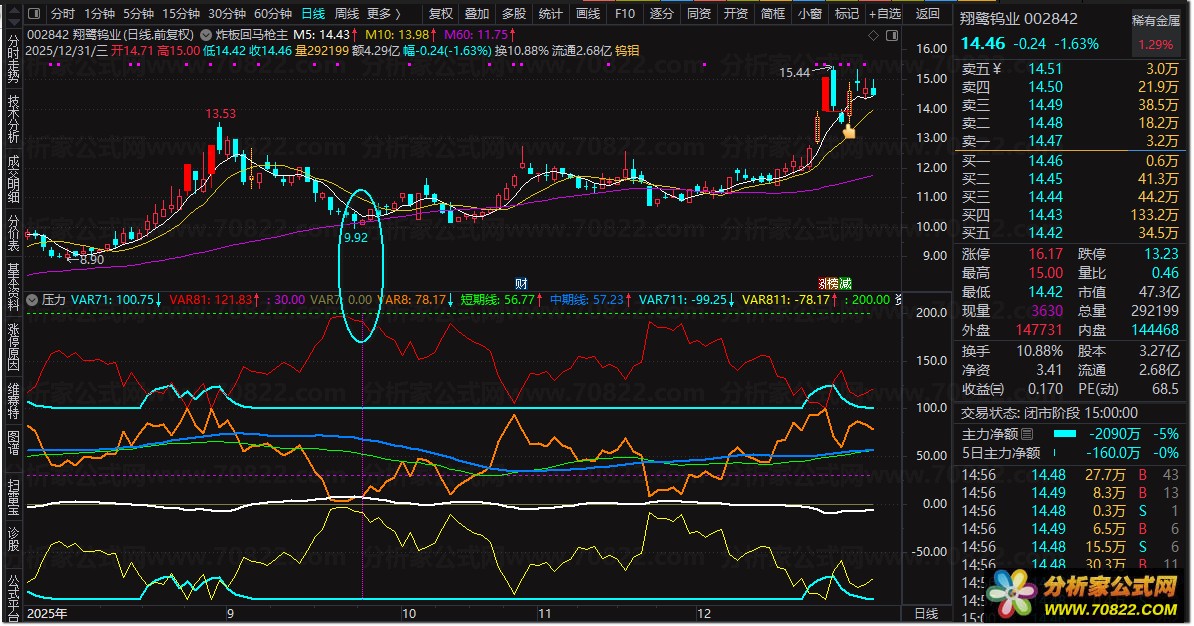The height and width of the screenshot is (626, 1194).
Task: Click the round arrow icon before 炸板回马枪主
Action: point(207,33)
